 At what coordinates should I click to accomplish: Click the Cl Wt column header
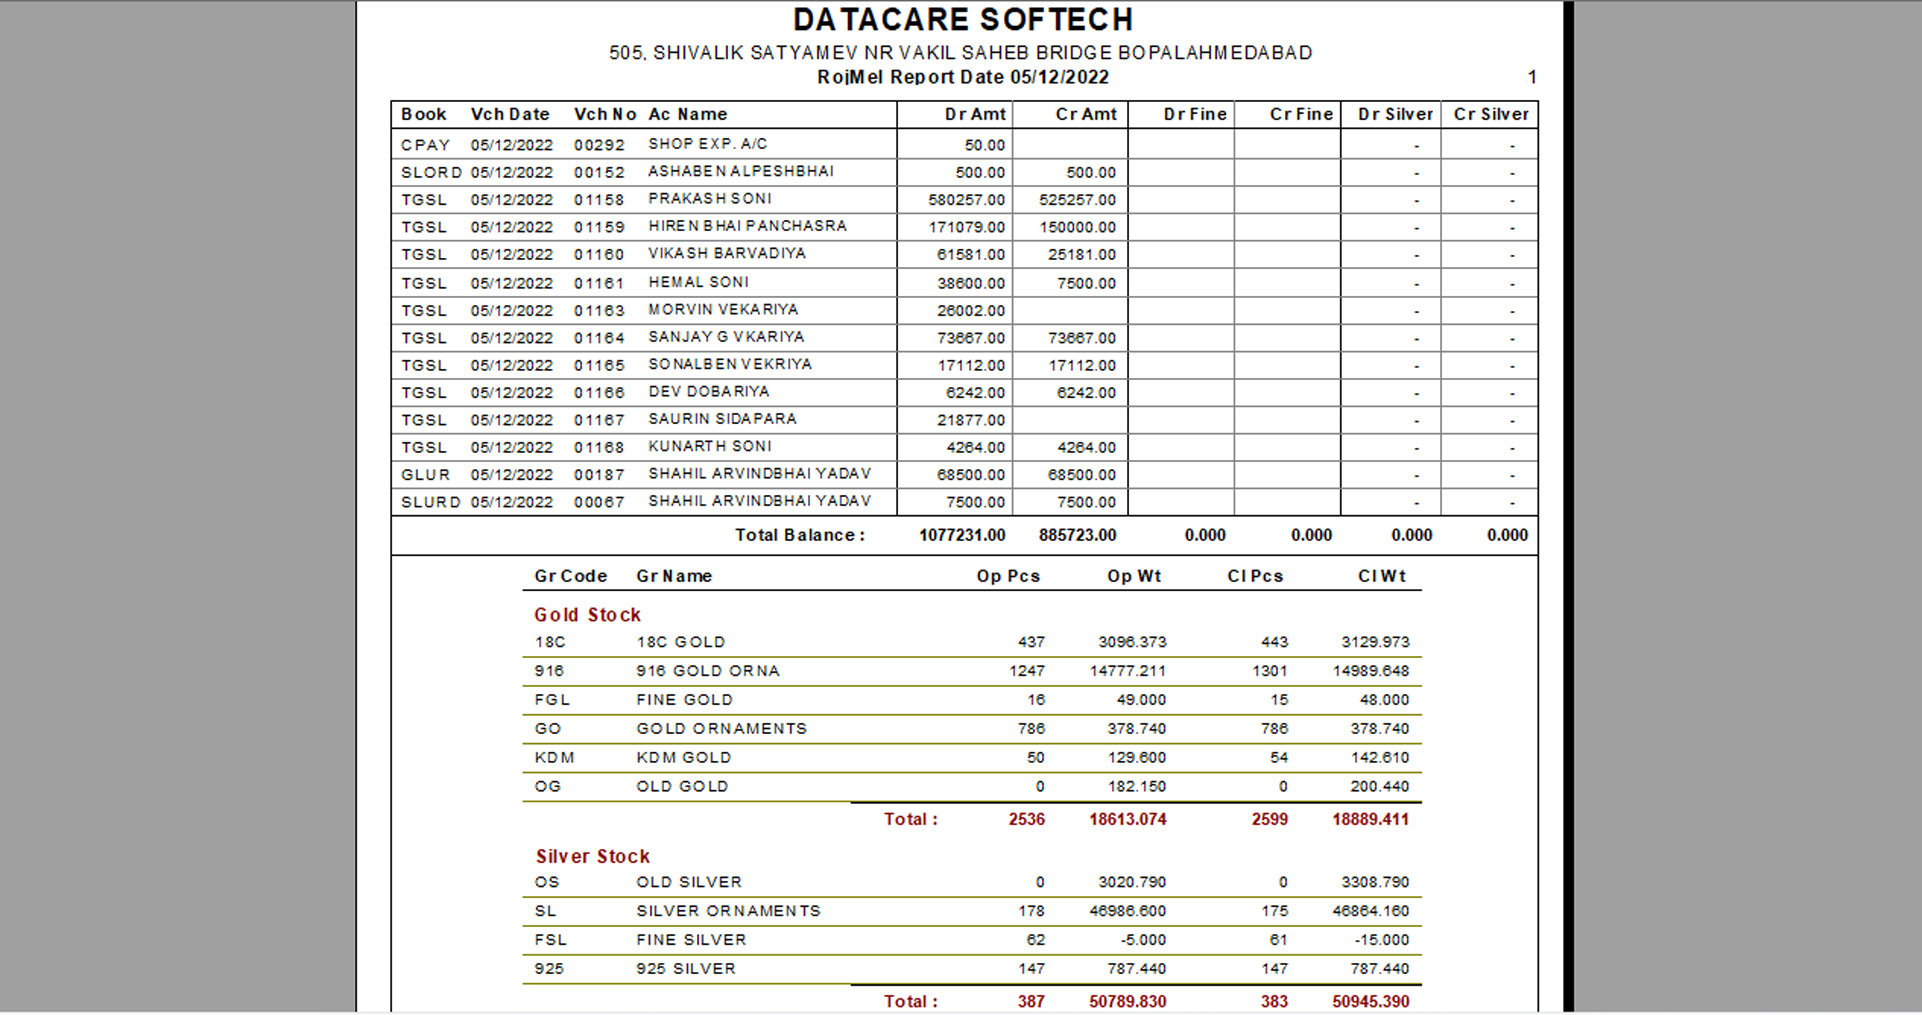pos(1381,576)
